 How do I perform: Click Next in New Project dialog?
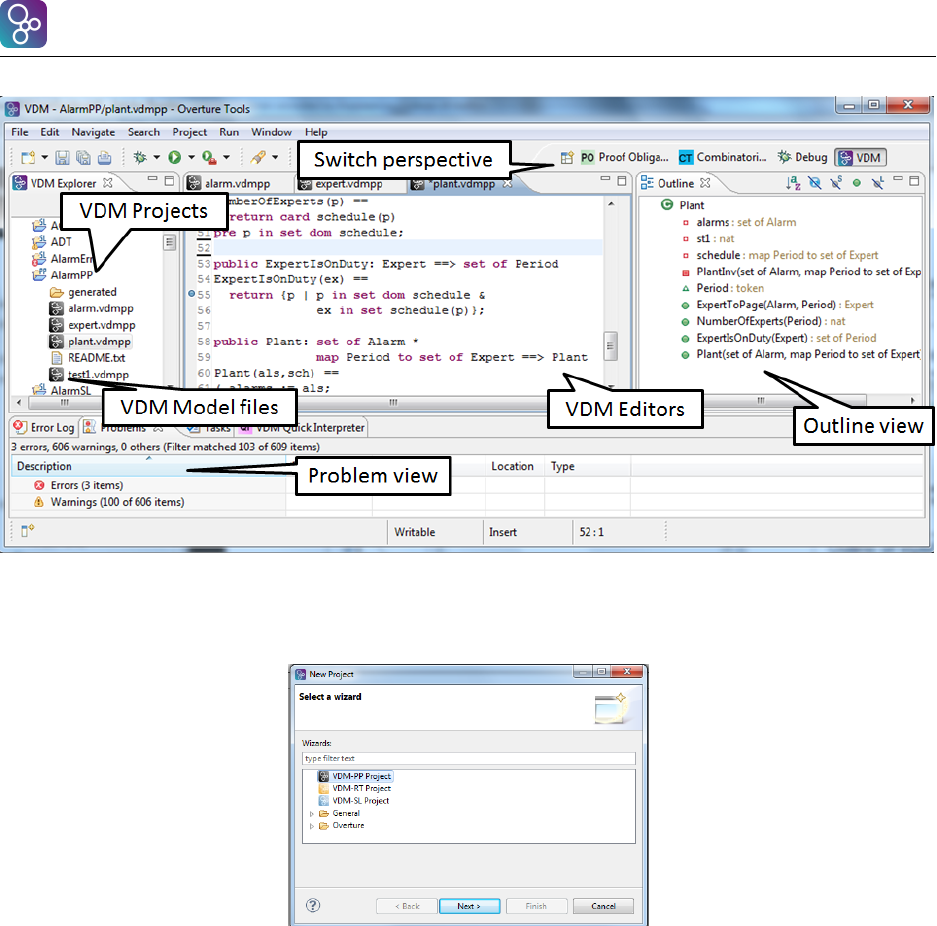(x=470, y=906)
